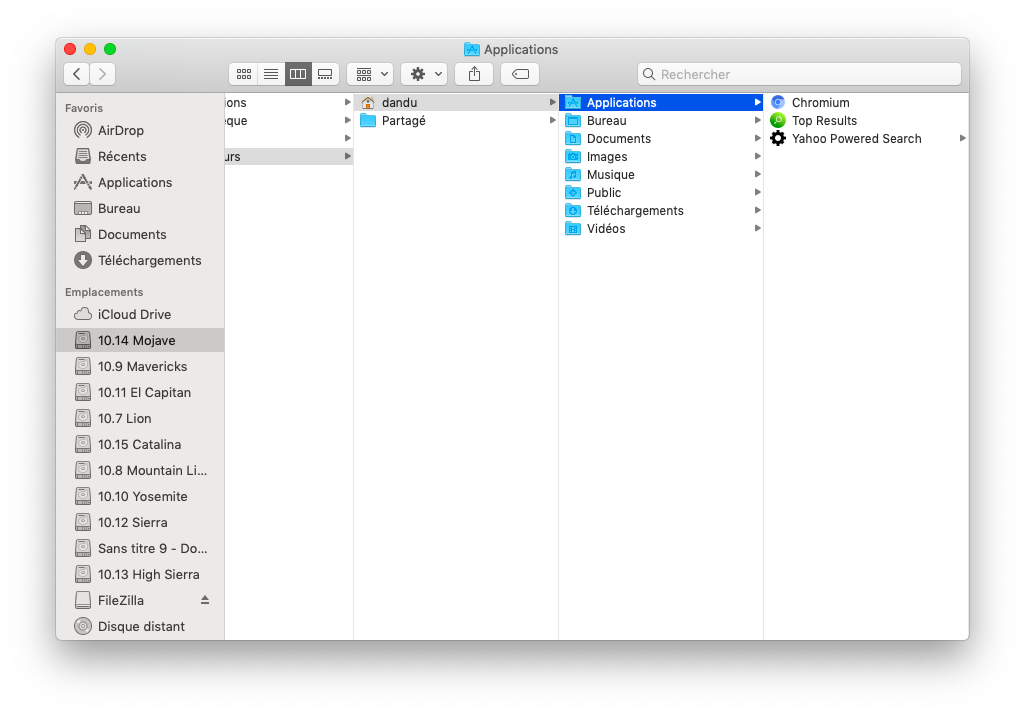
Task: Open Applications in the Favoris sidebar
Action: (x=140, y=182)
